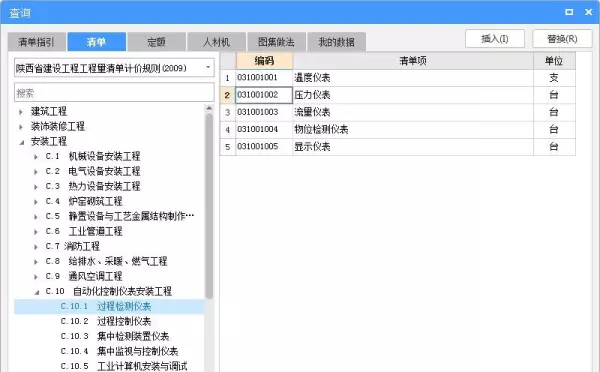Collapse the 安装工程 tree node arrow
Viewport: 600px width, 372px height.
[21, 142]
